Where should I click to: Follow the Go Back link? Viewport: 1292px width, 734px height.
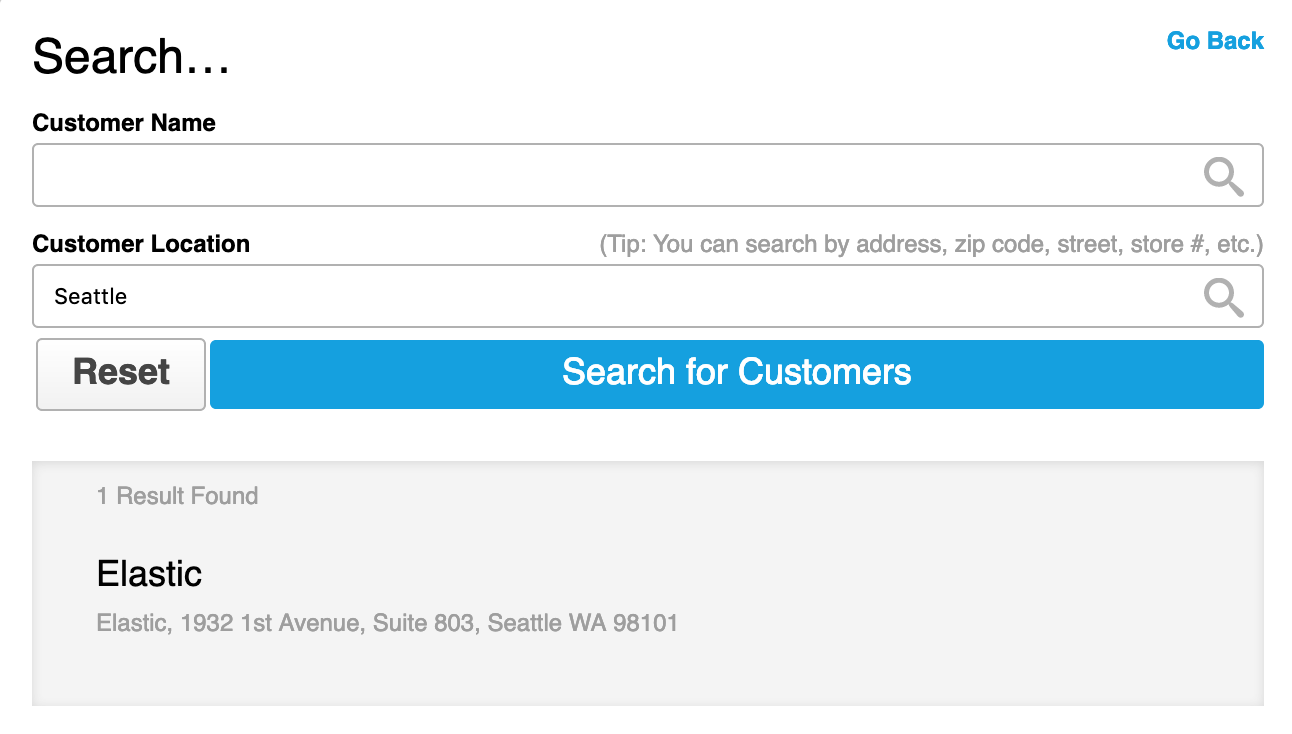click(1215, 41)
